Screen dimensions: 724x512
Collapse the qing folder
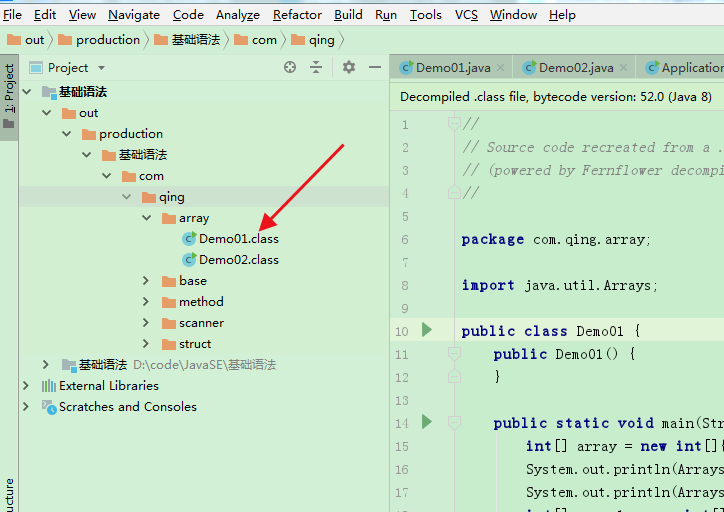pos(127,197)
